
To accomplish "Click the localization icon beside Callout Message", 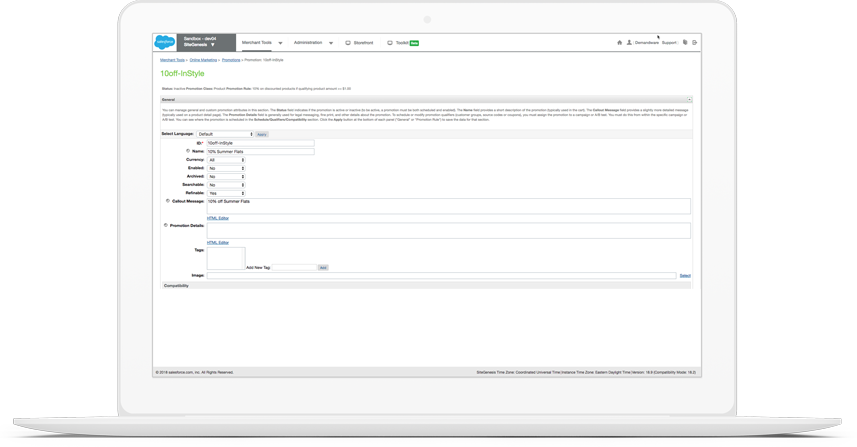I will pyautogui.click(x=168, y=201).
